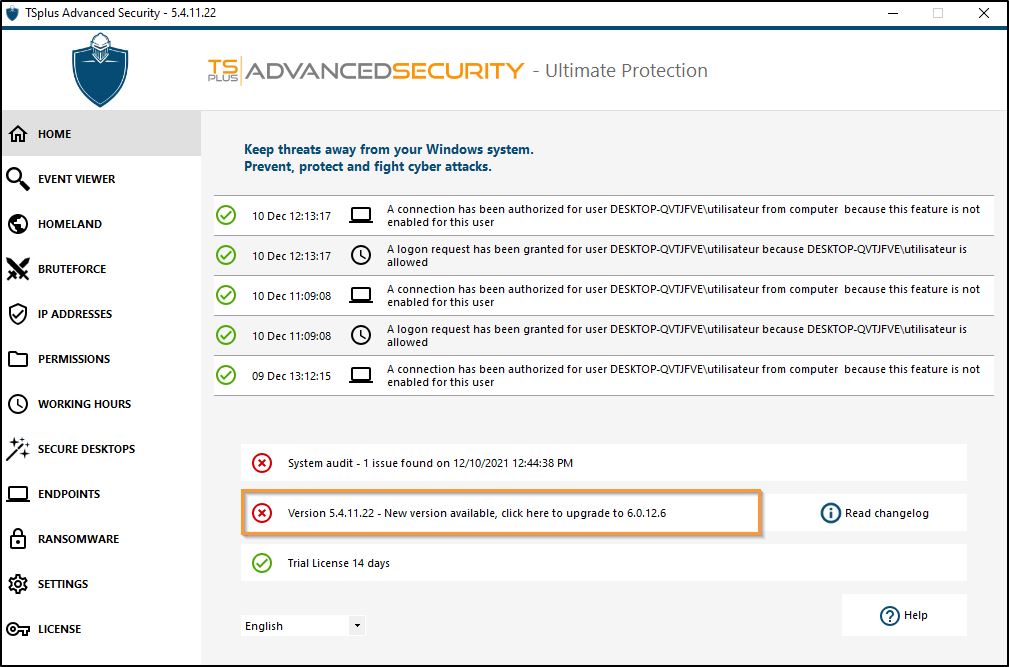Select the Homeland protection globe icon
This screenshot has width=1009, height=667.
tap(18, 223)
